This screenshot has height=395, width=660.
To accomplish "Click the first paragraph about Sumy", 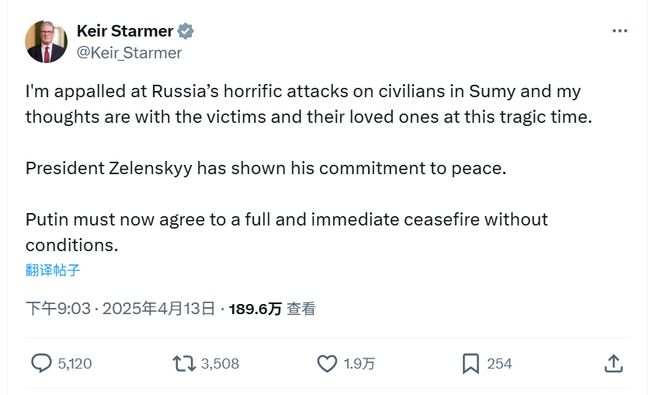I will 309,104.
